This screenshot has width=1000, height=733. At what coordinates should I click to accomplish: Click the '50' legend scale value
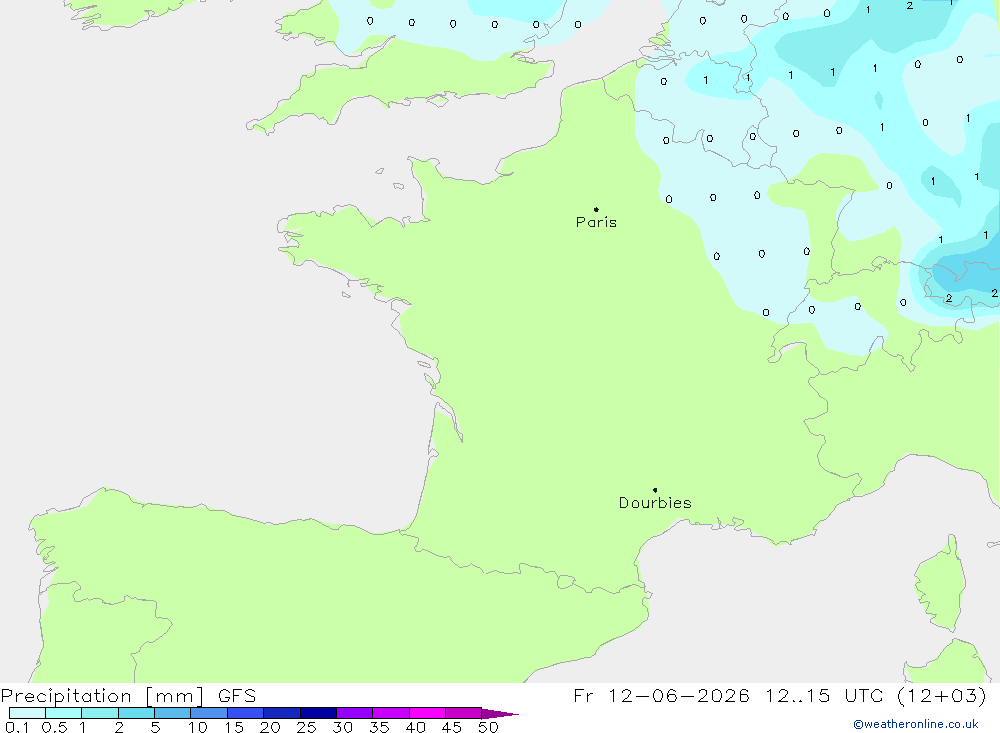(489, 727)
